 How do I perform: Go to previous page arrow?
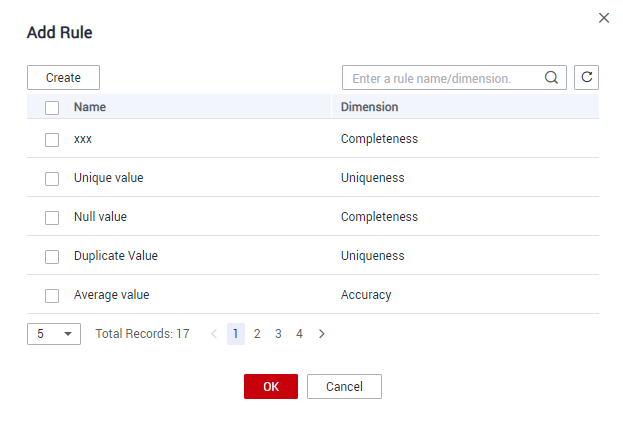(214, 334)
